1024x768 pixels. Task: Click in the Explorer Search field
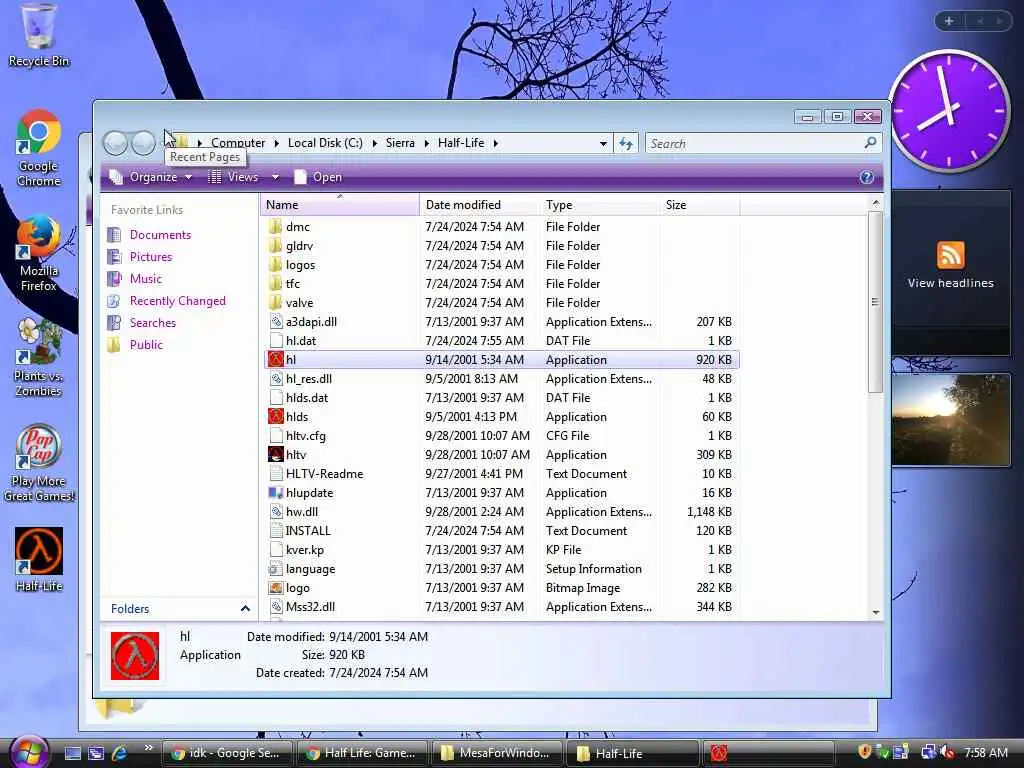point(754,143)
